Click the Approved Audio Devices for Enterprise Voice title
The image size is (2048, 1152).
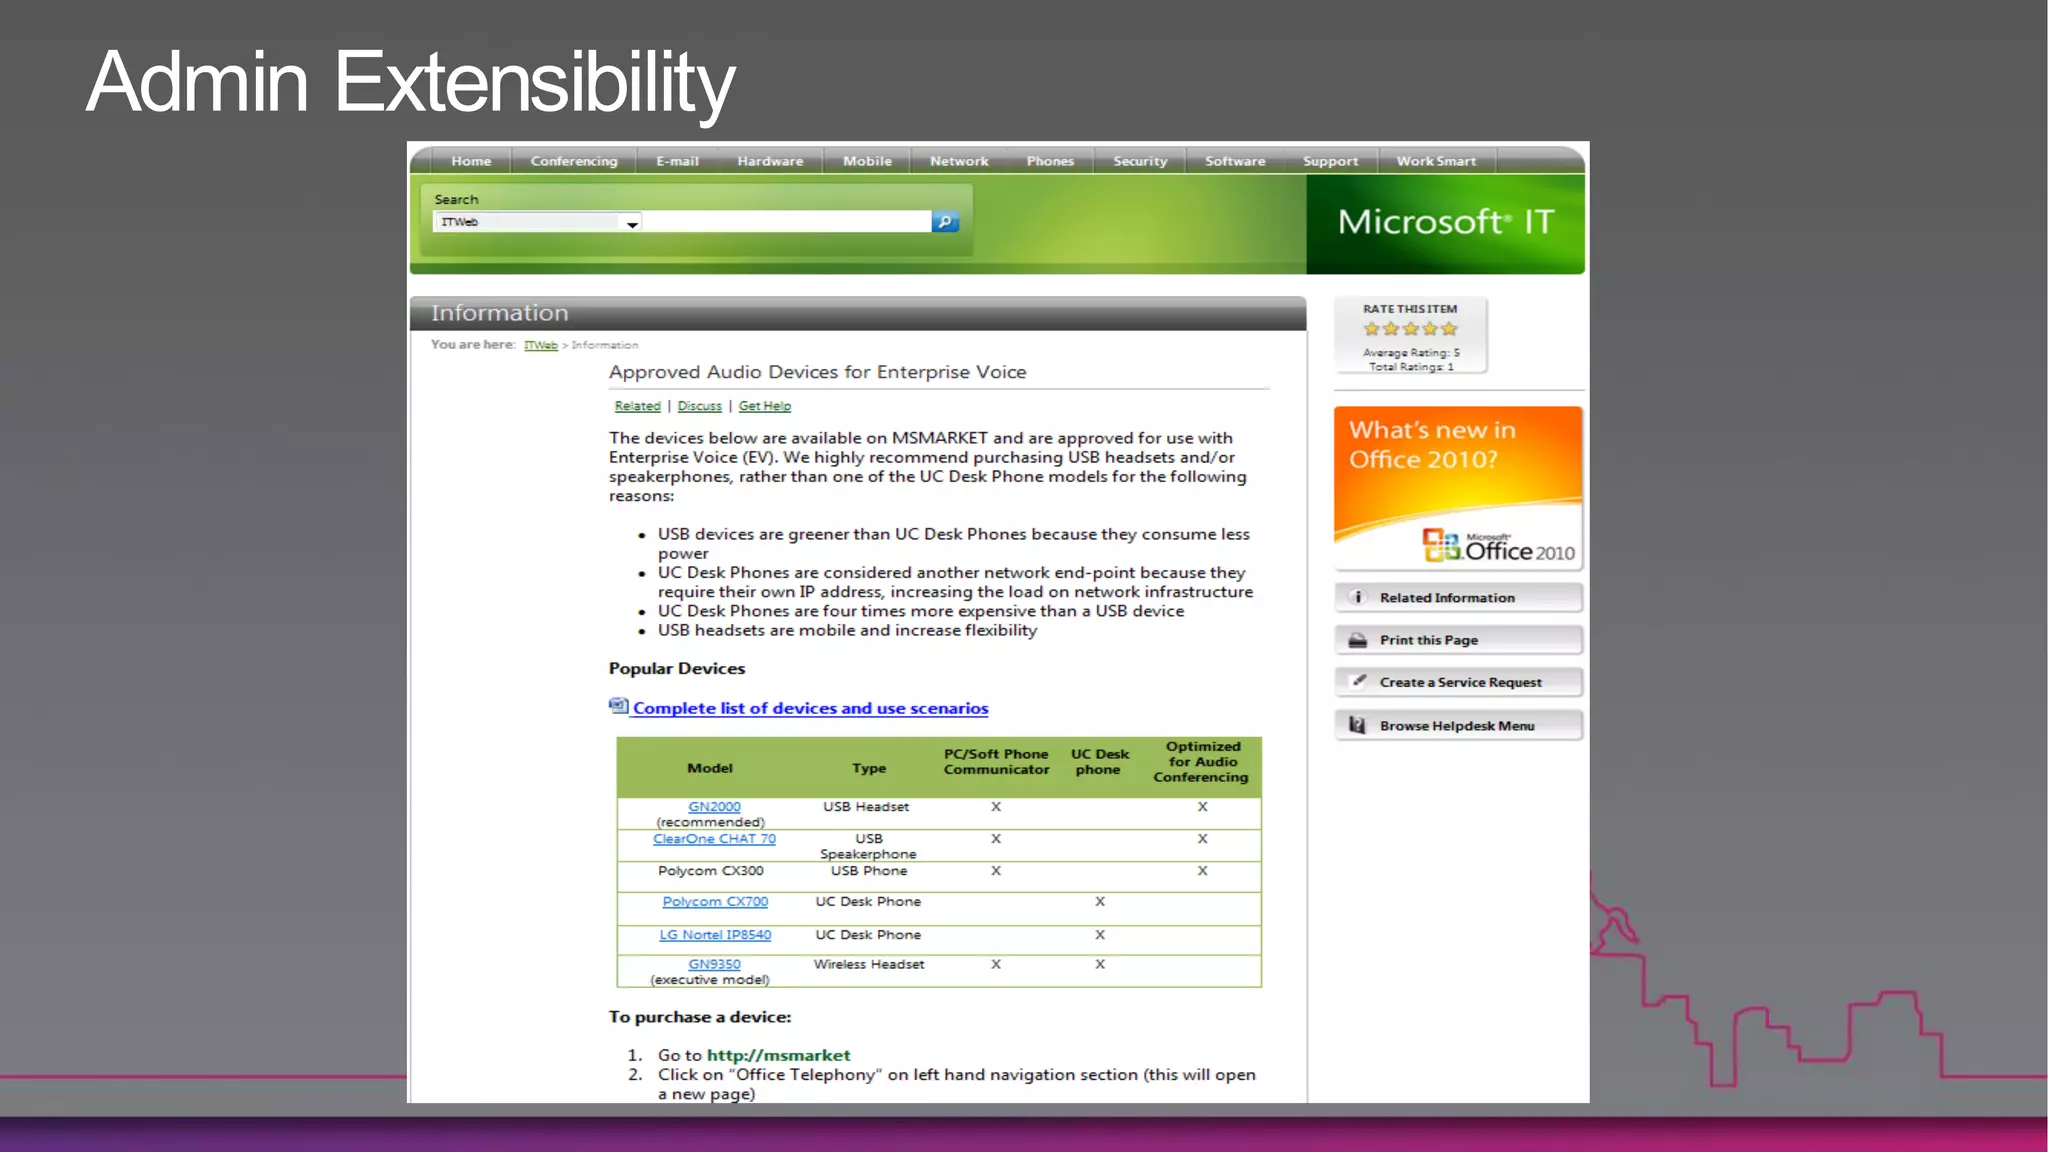tap(818, 372)
